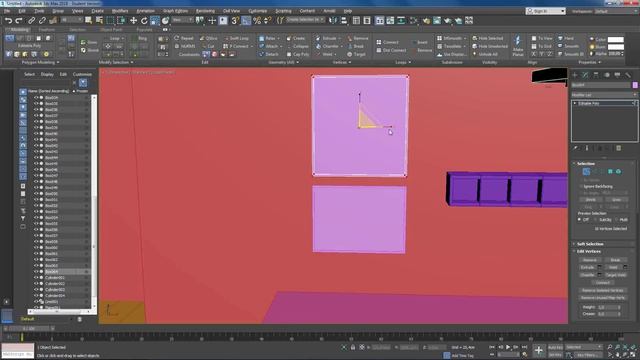The width and height of the screenshot is (640, 360).
Task: Click the Remove Isolated Vertices button
Action: point(602,290)
